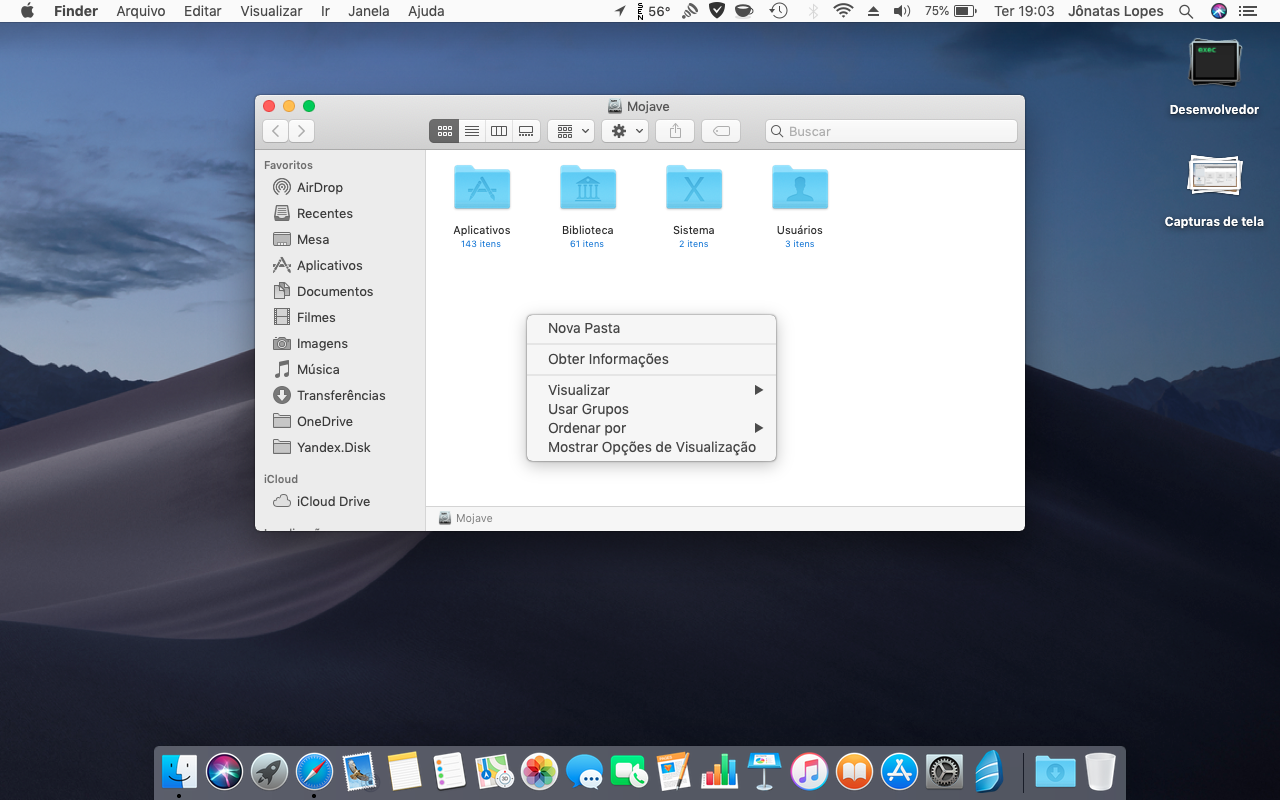Switch Finder to column view
Viewport: 1280px width, 800px height.
[499, 131]
